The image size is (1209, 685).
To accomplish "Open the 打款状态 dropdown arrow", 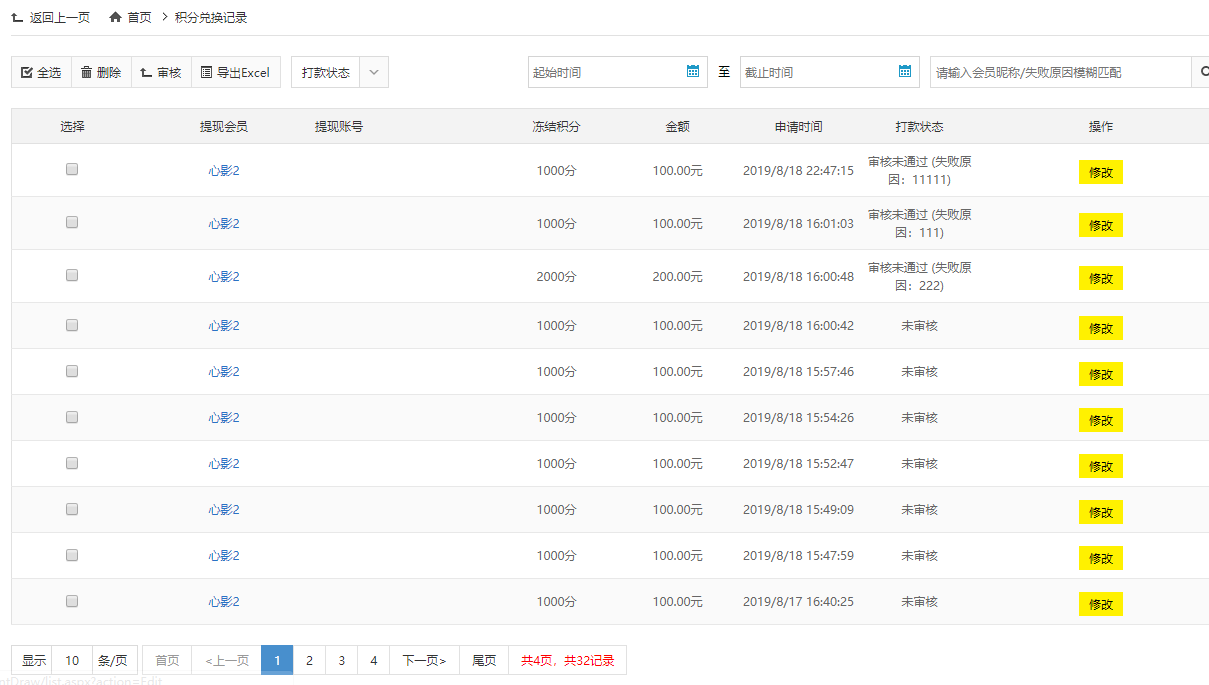I will point(374,72).
